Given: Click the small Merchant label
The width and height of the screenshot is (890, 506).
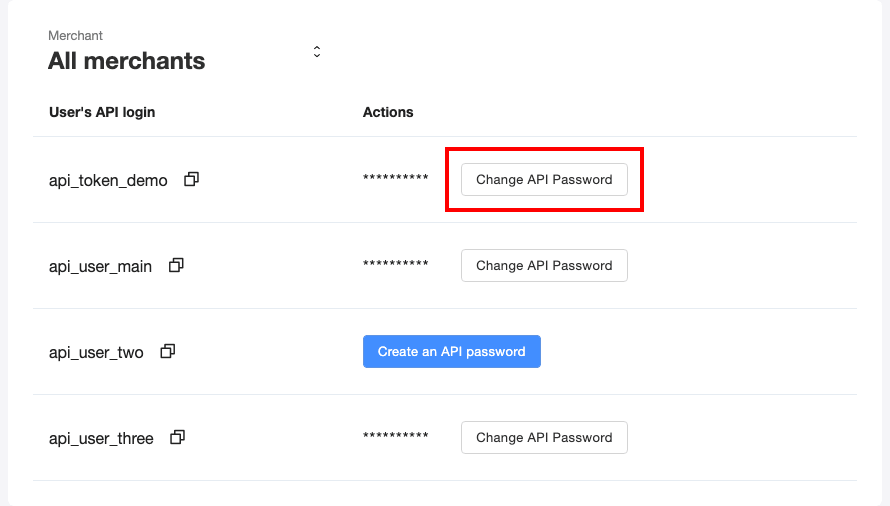Looking at the screenshot, I should [76, 36].
